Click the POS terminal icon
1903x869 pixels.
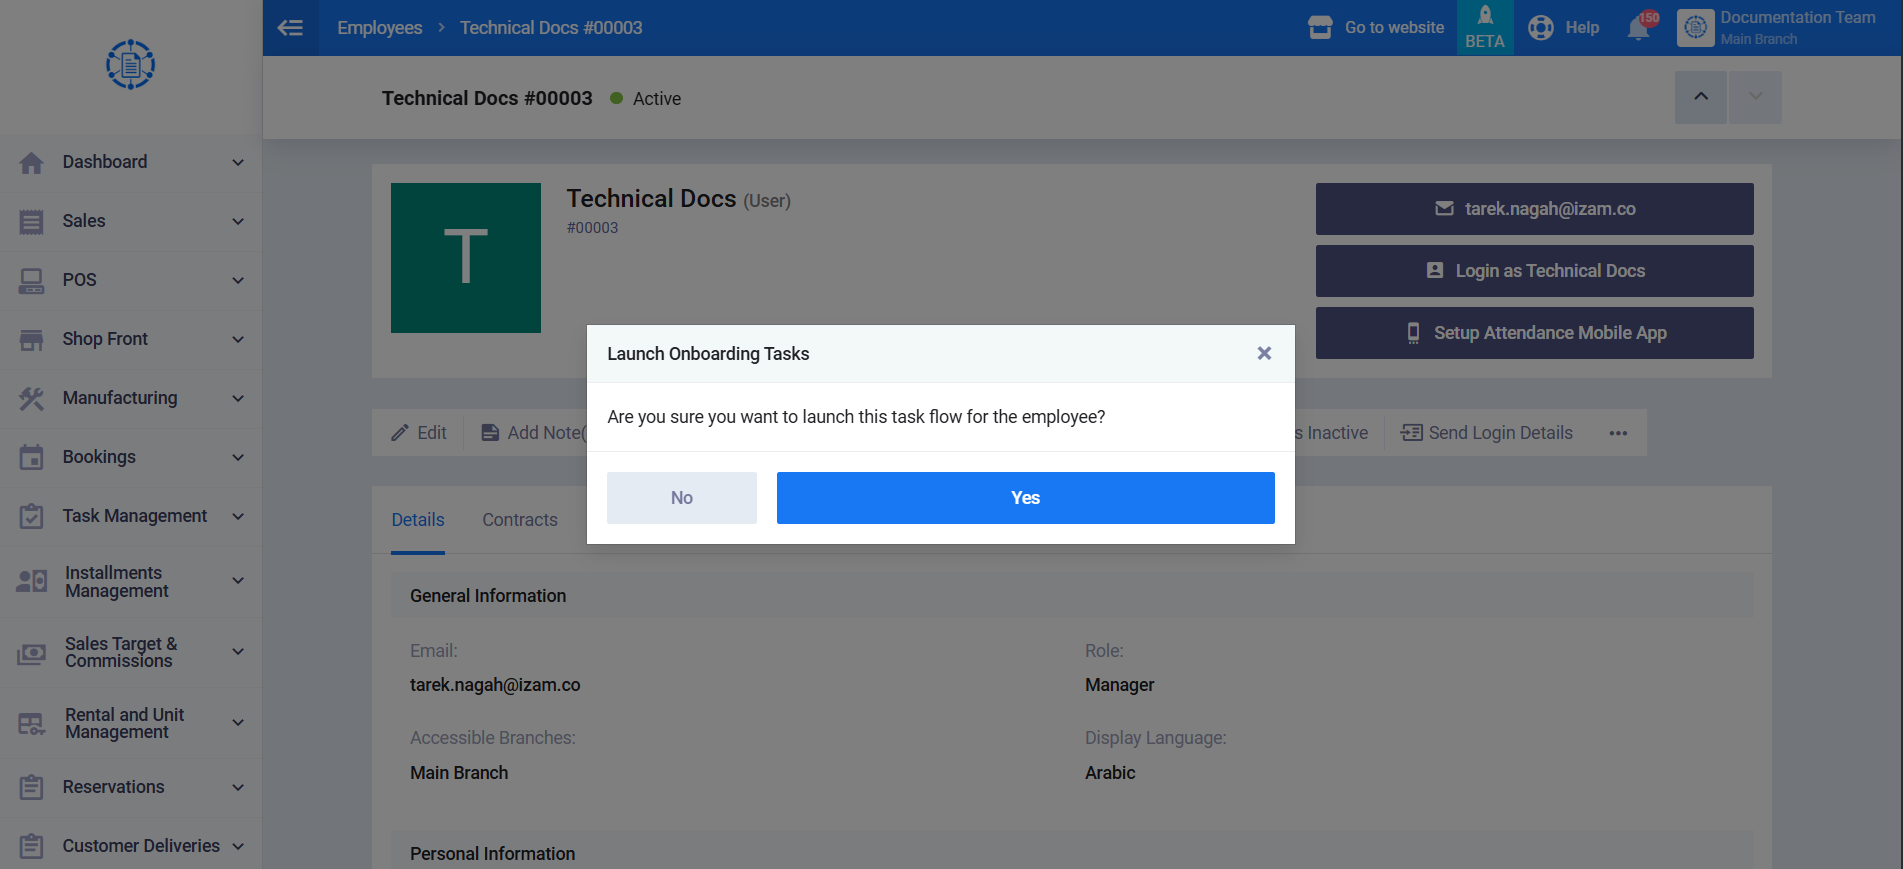31,280
